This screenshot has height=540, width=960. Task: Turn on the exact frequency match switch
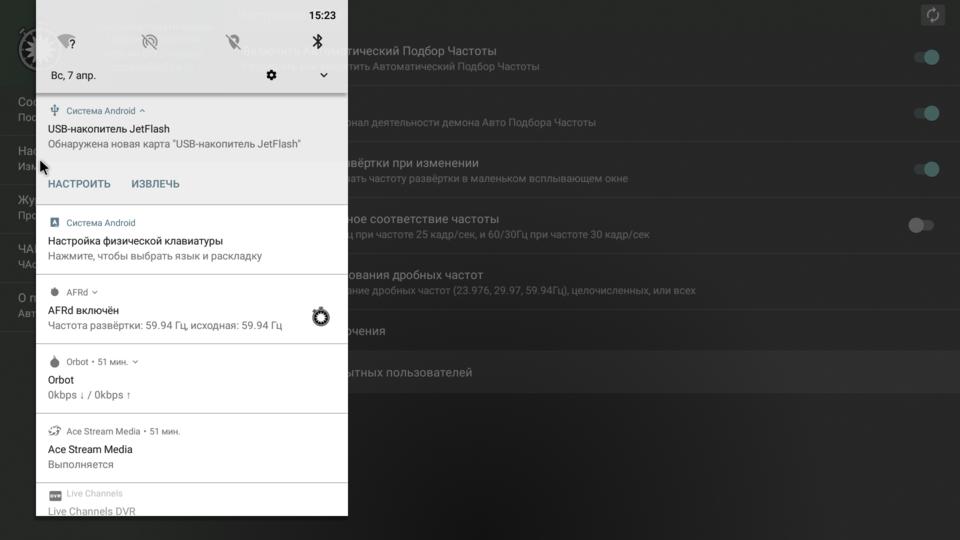click(x=921, y=226)
